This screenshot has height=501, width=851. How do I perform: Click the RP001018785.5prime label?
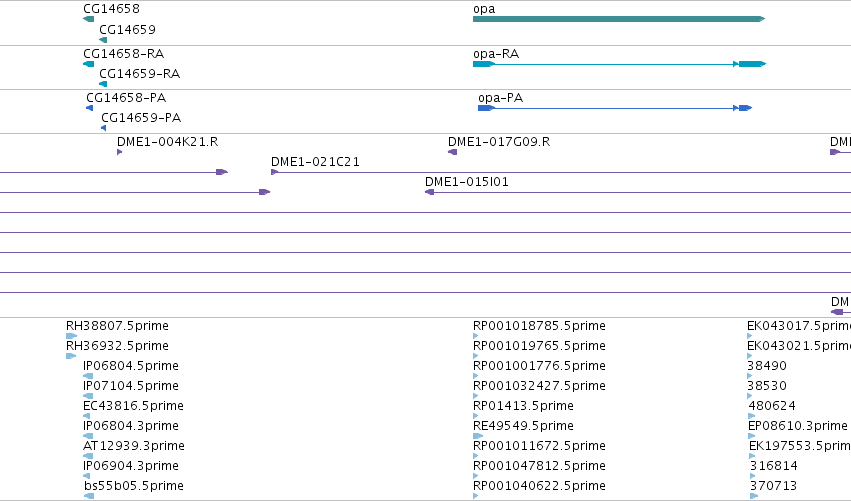pos(539,326)
